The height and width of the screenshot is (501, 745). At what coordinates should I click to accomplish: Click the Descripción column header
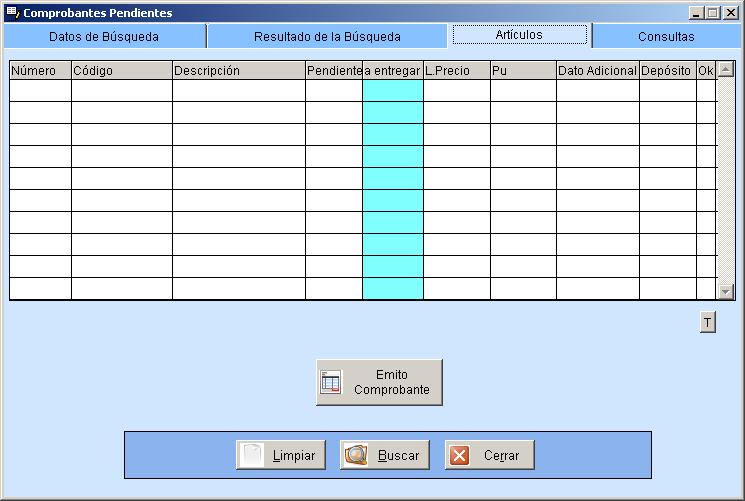click(238, 71)
